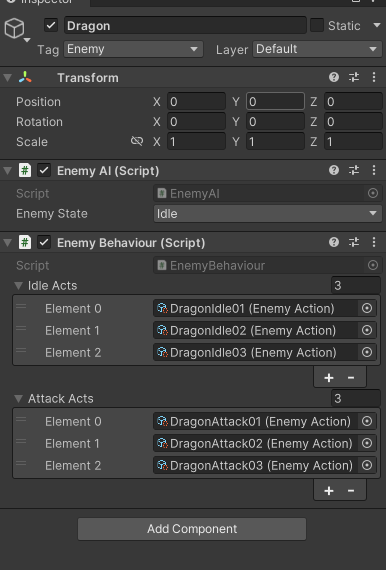This screenshot has height=570, width=386.
Task: Open the Tag dropdown showing Enemy
Action: [x=133, y=49]
